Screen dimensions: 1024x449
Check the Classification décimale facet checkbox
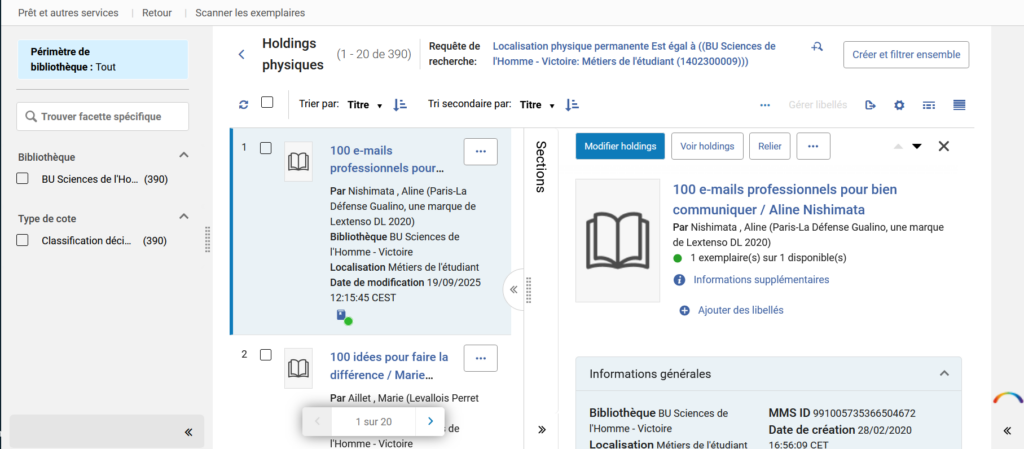tap(23, 241)
